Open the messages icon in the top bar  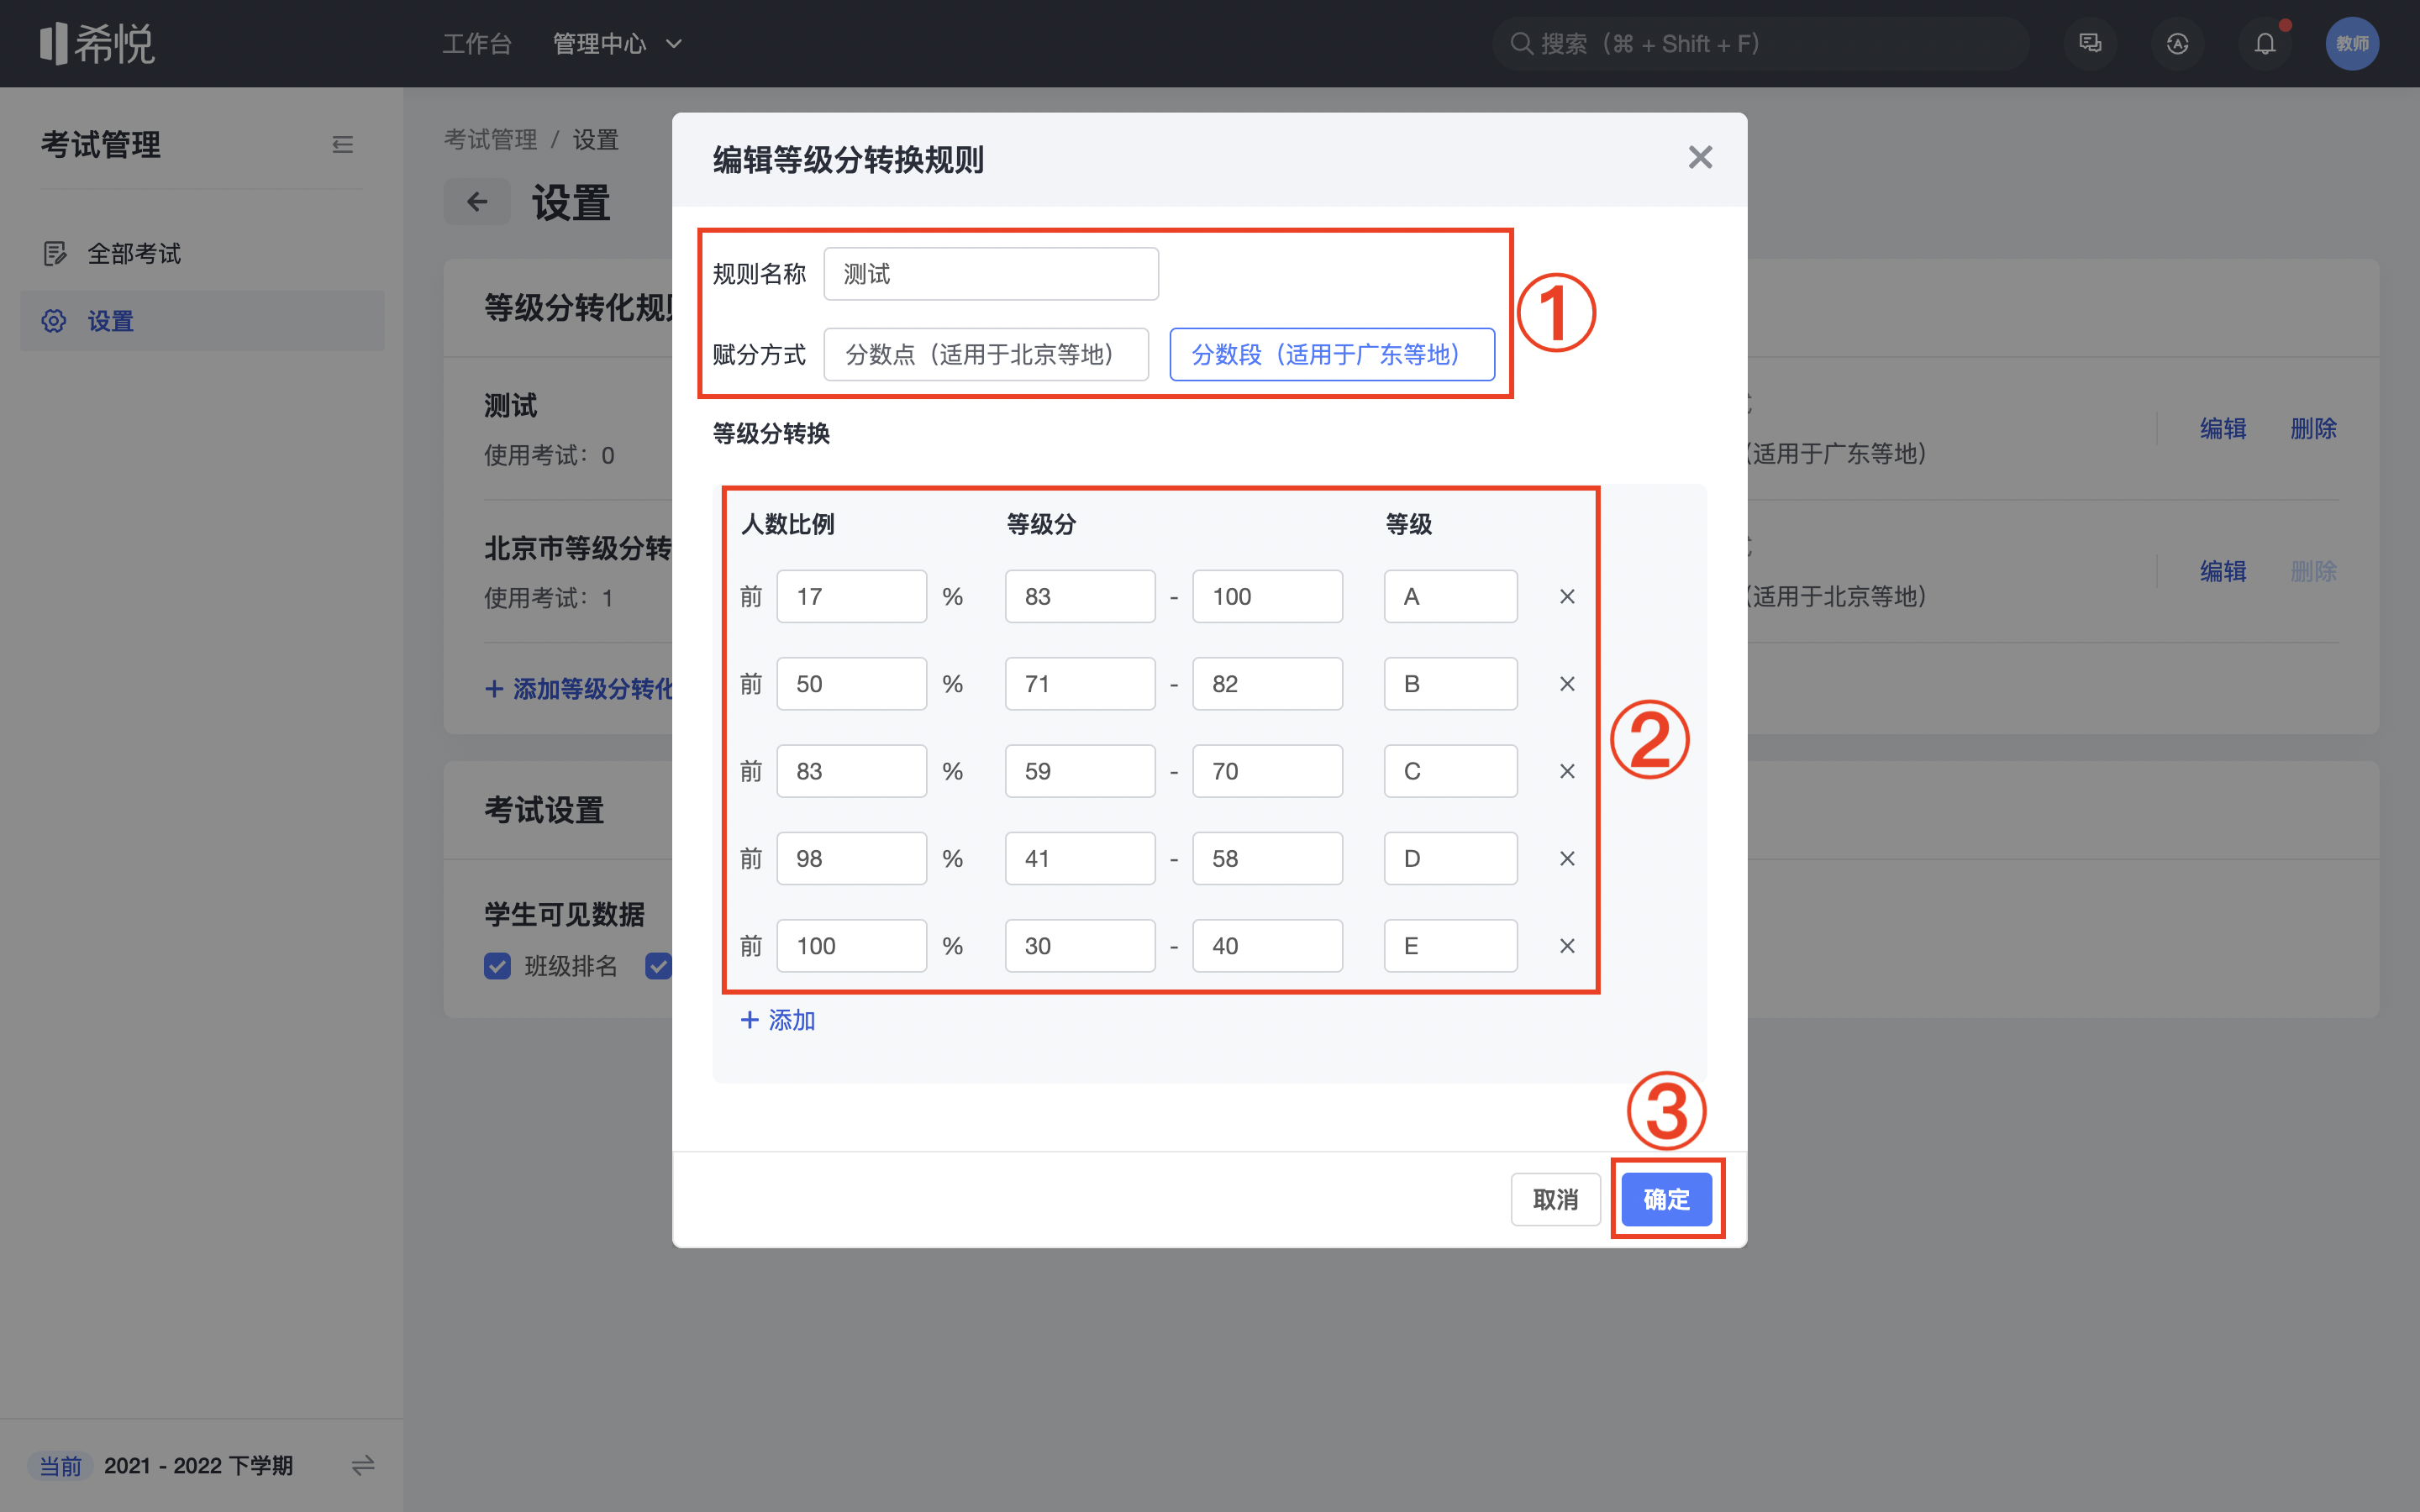[x=2090, y=43]
